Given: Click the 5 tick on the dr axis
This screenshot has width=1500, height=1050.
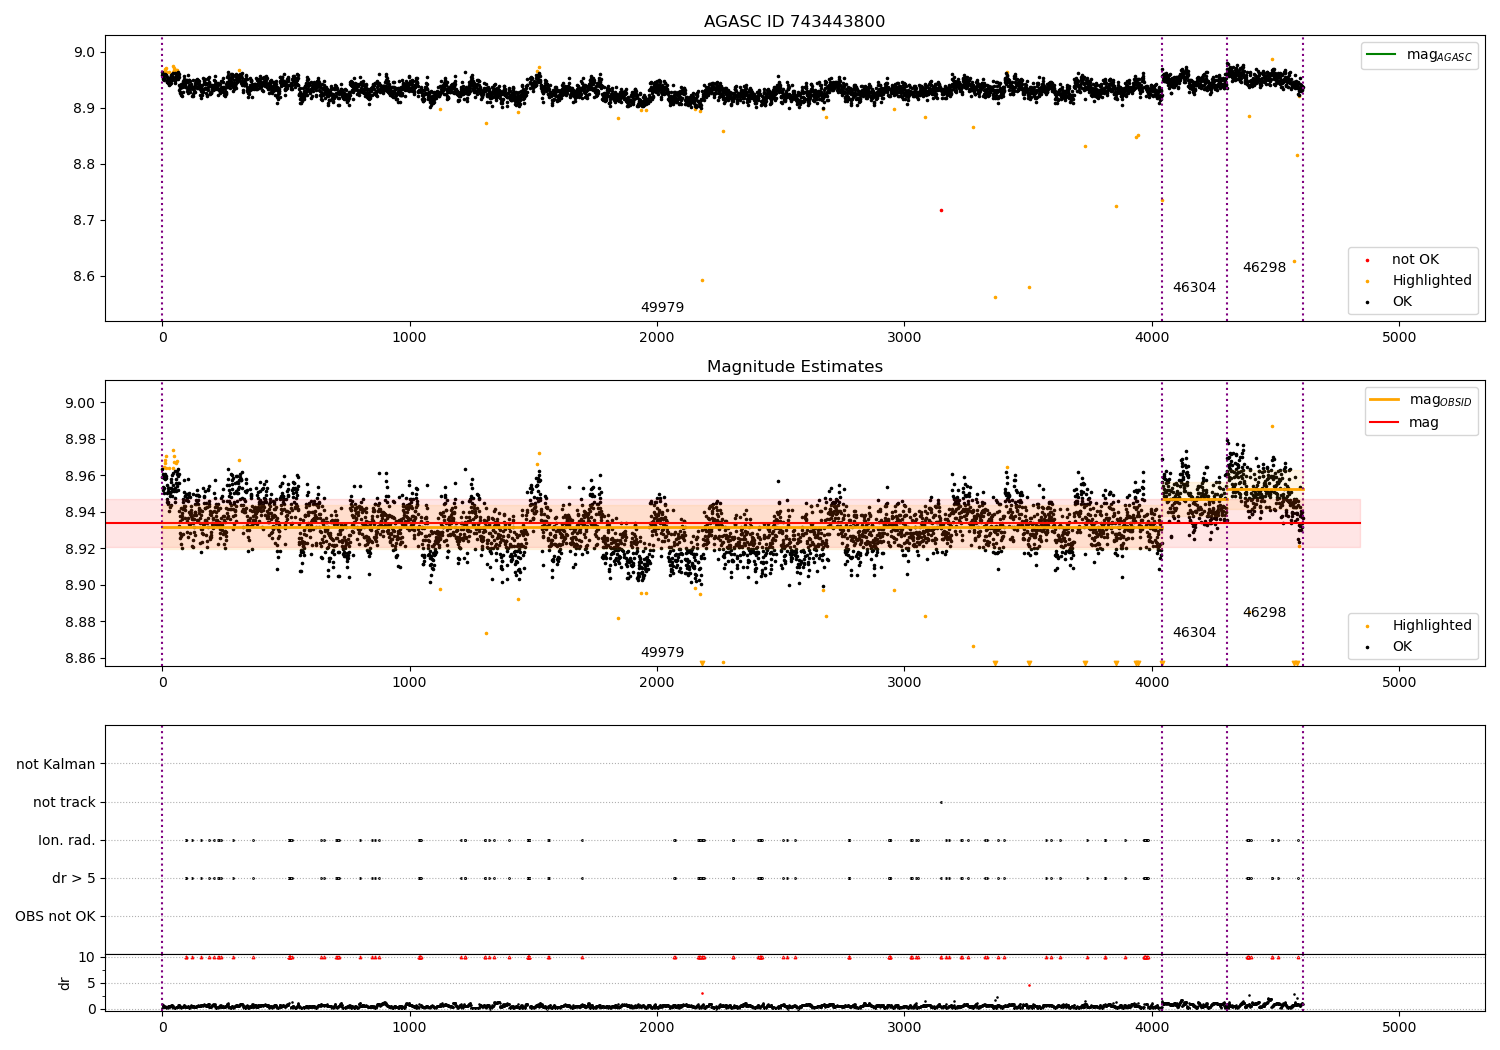Looking at the screenshot, I should 92,984.
